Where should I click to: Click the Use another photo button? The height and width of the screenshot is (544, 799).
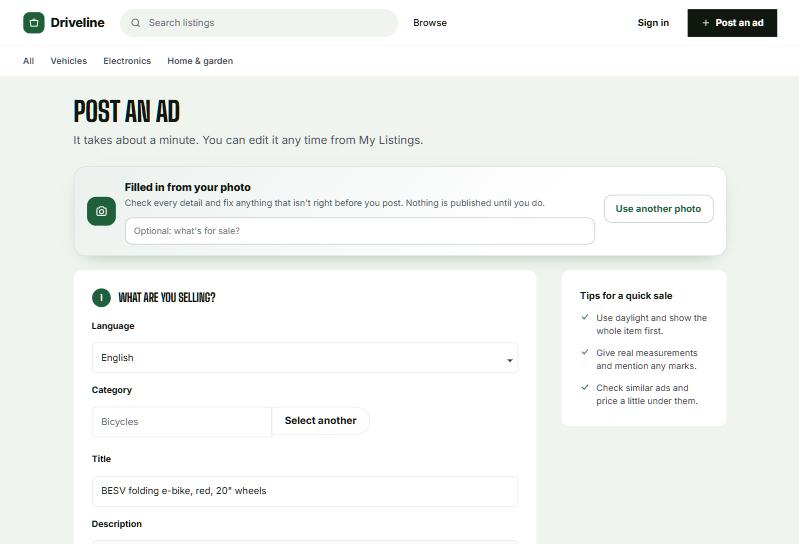click(658, 209)
